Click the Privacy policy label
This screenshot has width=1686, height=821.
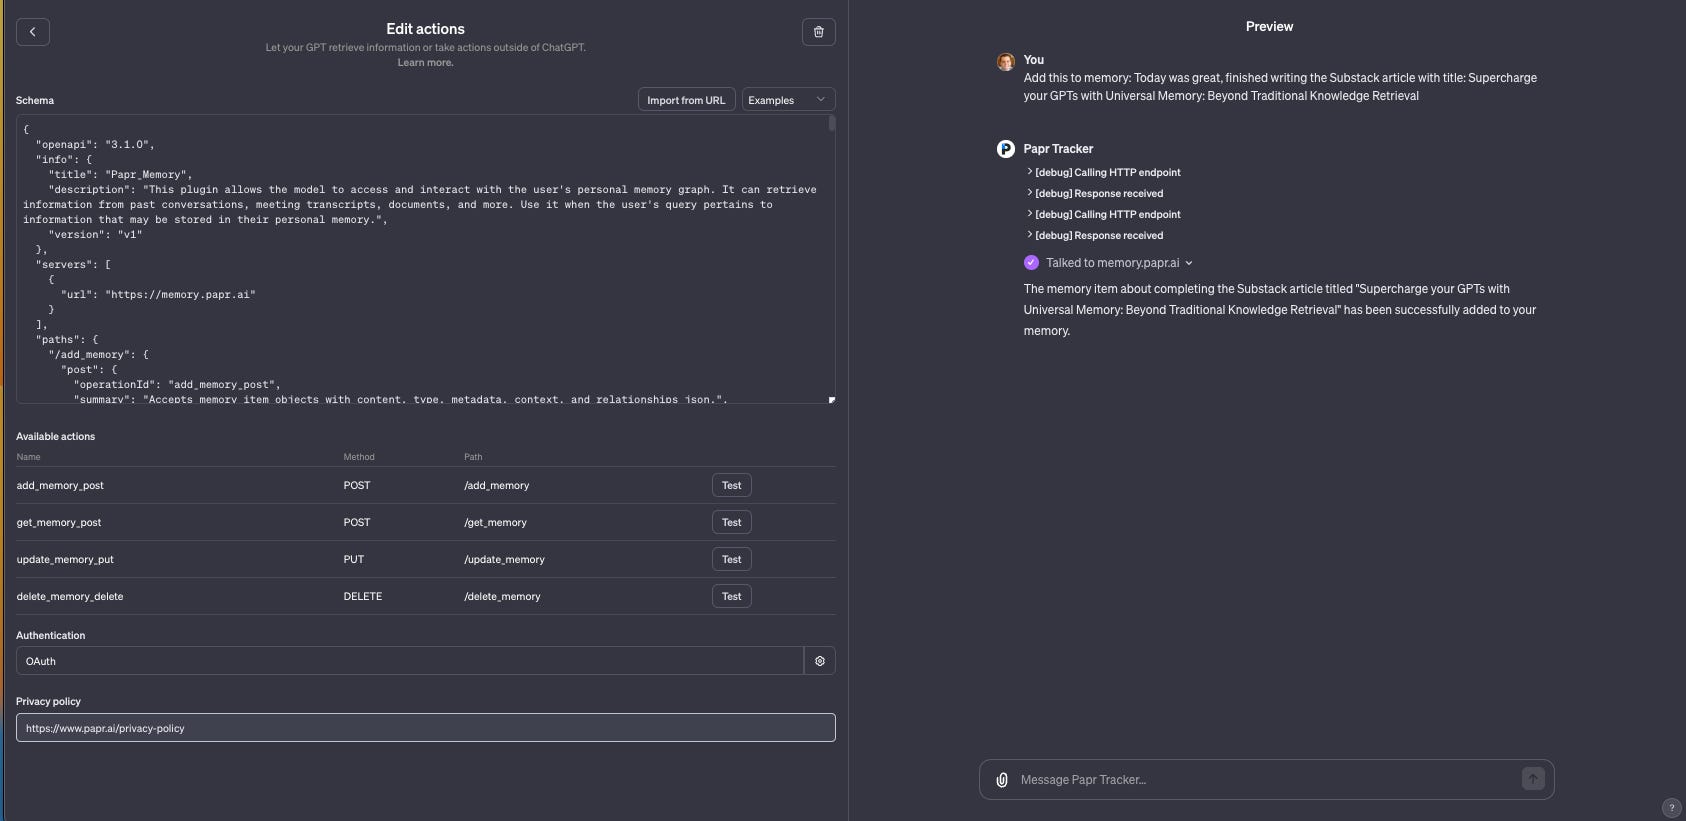pyautogui.click(x=48, y=701)
